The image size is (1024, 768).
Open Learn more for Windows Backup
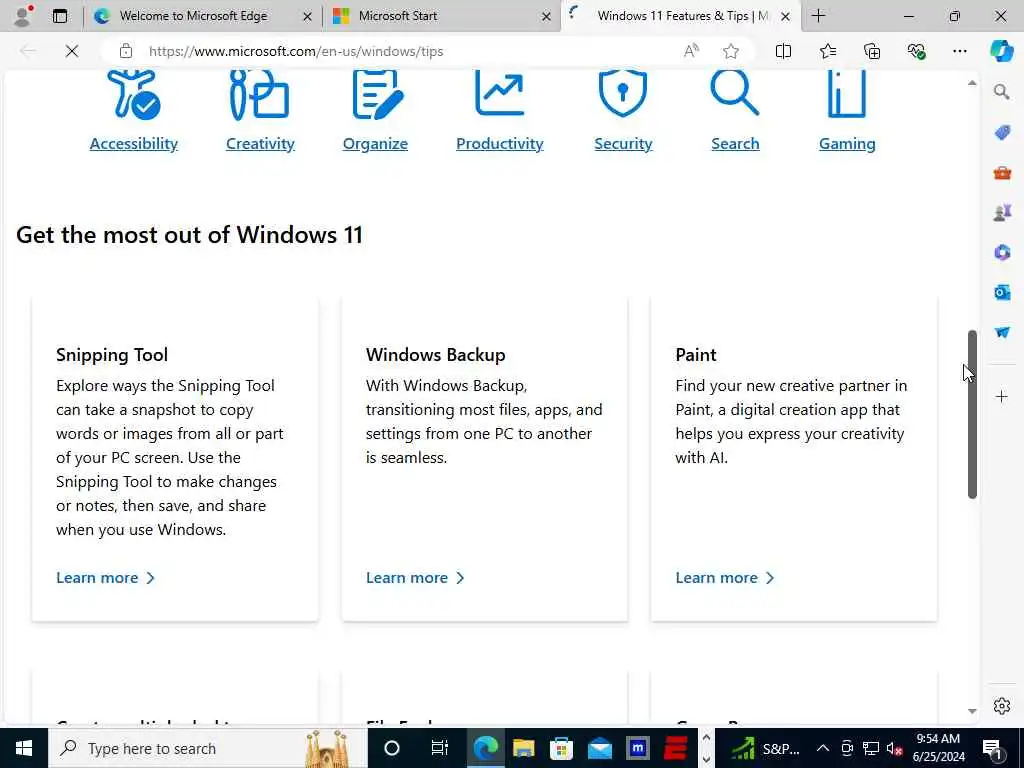pyautogui.click(x=415, y=578)
